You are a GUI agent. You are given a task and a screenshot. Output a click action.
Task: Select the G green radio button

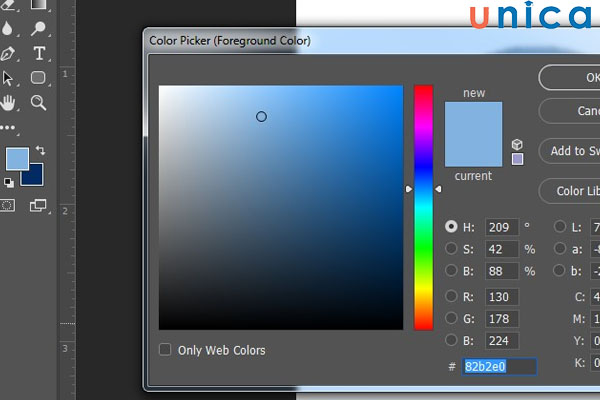[451, 318]
